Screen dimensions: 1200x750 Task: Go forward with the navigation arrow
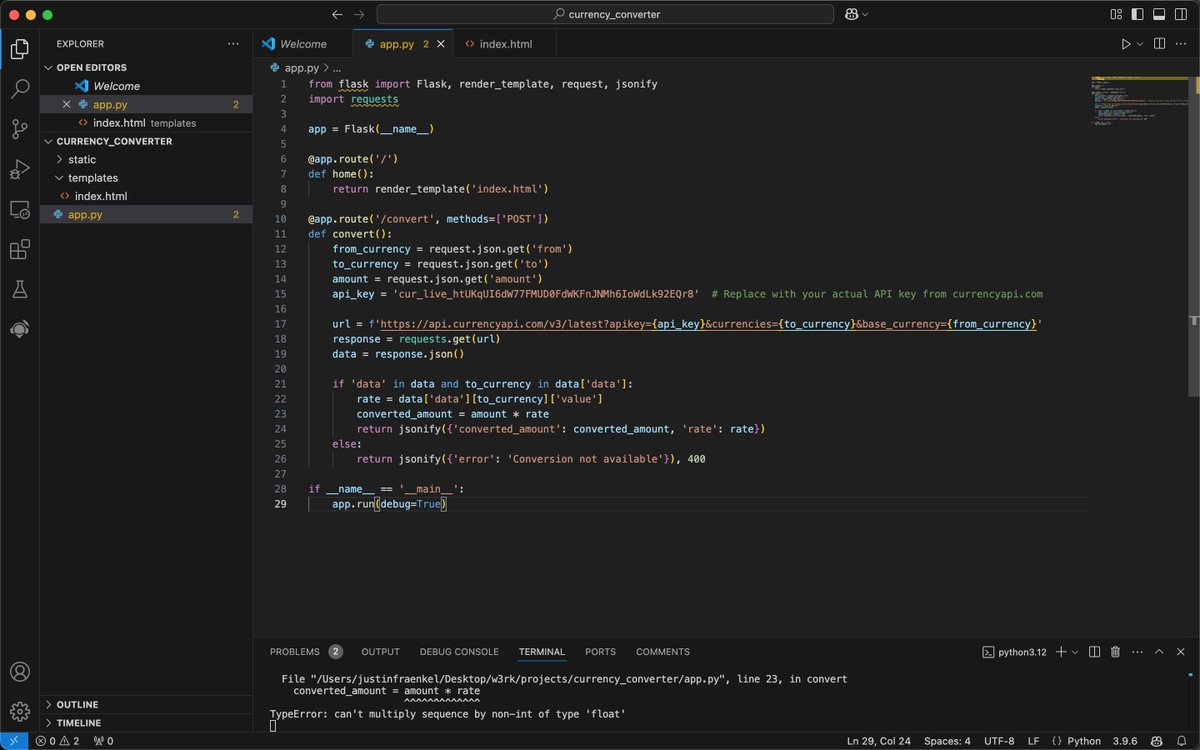(x=359, y=15)
